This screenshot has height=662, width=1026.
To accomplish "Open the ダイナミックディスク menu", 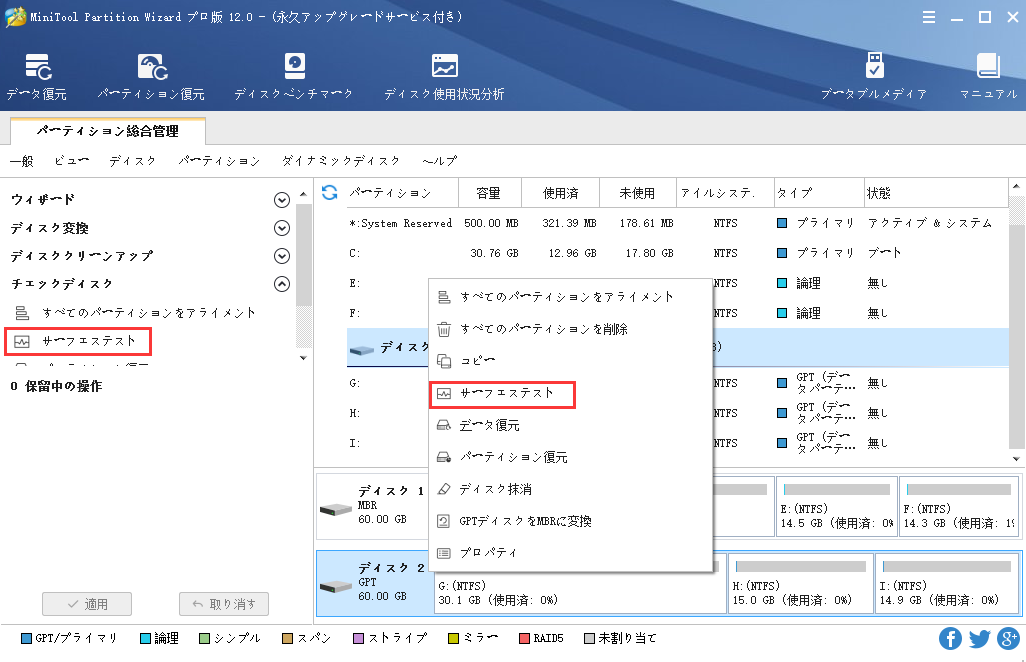I will 341,161.
